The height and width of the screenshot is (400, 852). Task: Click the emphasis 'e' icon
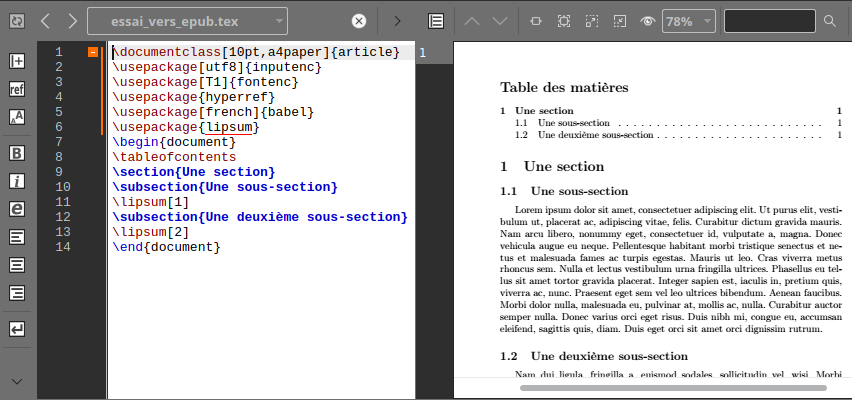pyautogui.click(x=17, y=209)
